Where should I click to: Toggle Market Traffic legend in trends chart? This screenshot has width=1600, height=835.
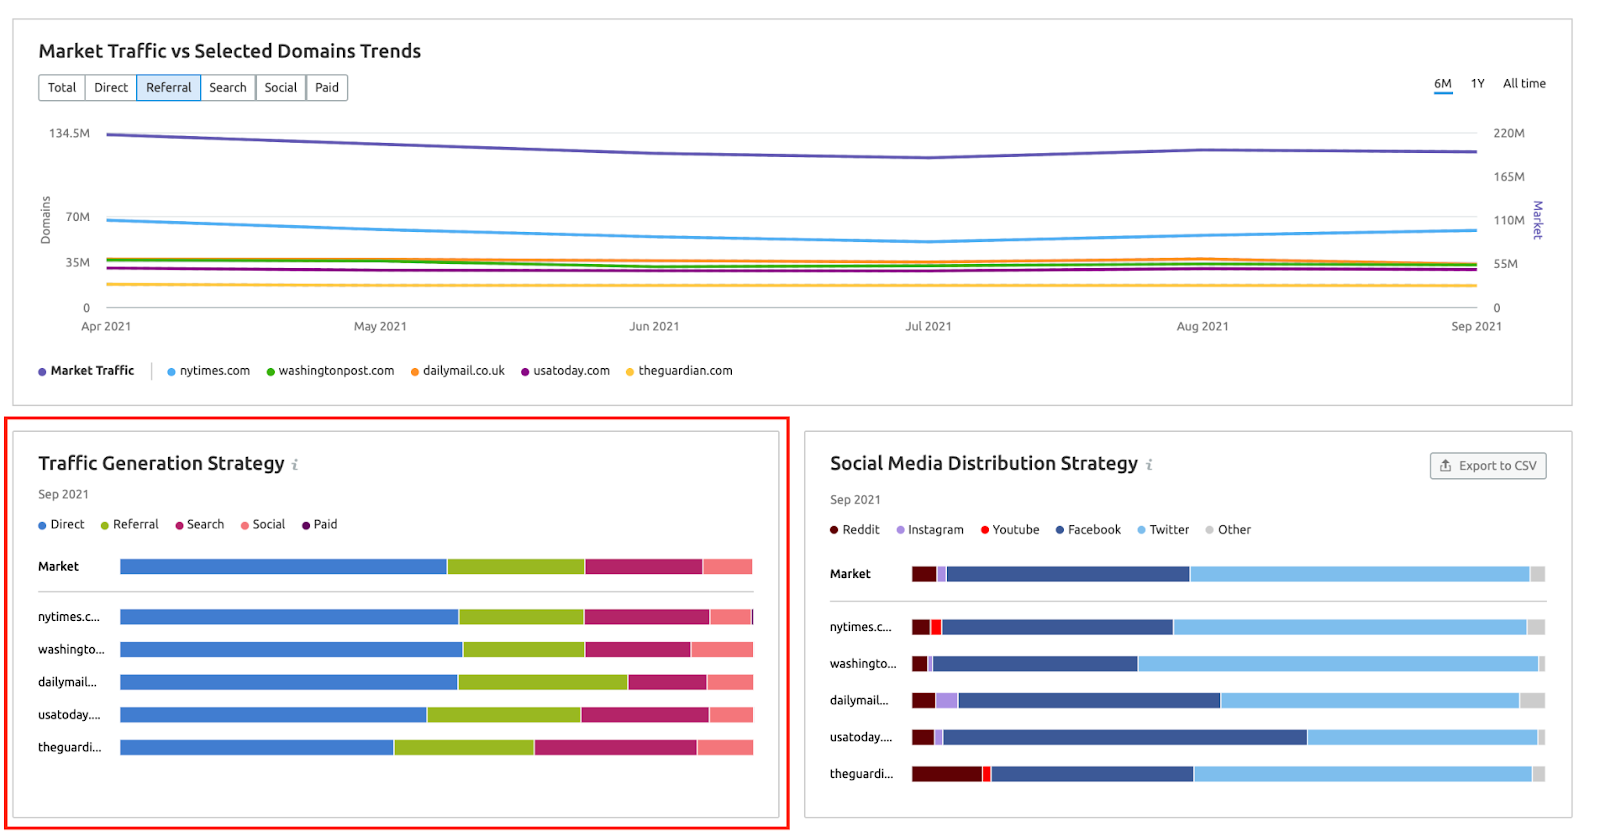pos(86,371)
